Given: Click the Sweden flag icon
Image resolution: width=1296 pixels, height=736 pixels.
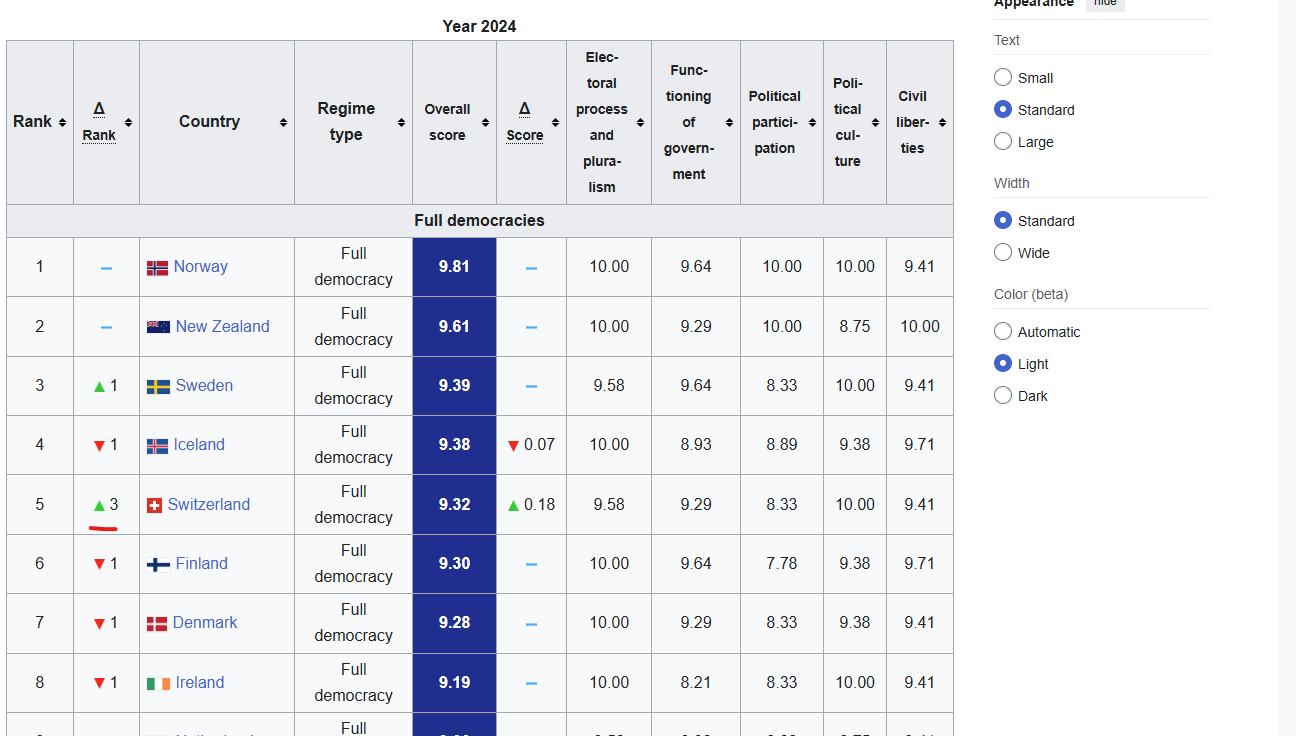Looking at the screenshot, I should pos(158,387).
